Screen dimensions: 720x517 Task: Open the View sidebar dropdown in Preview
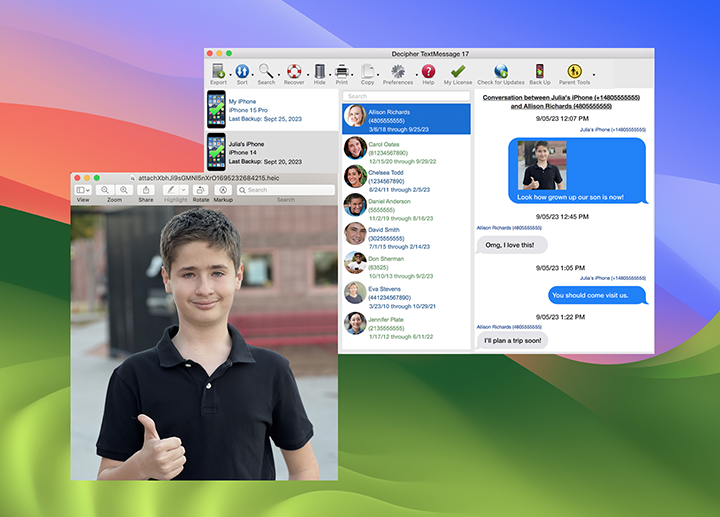83,190
